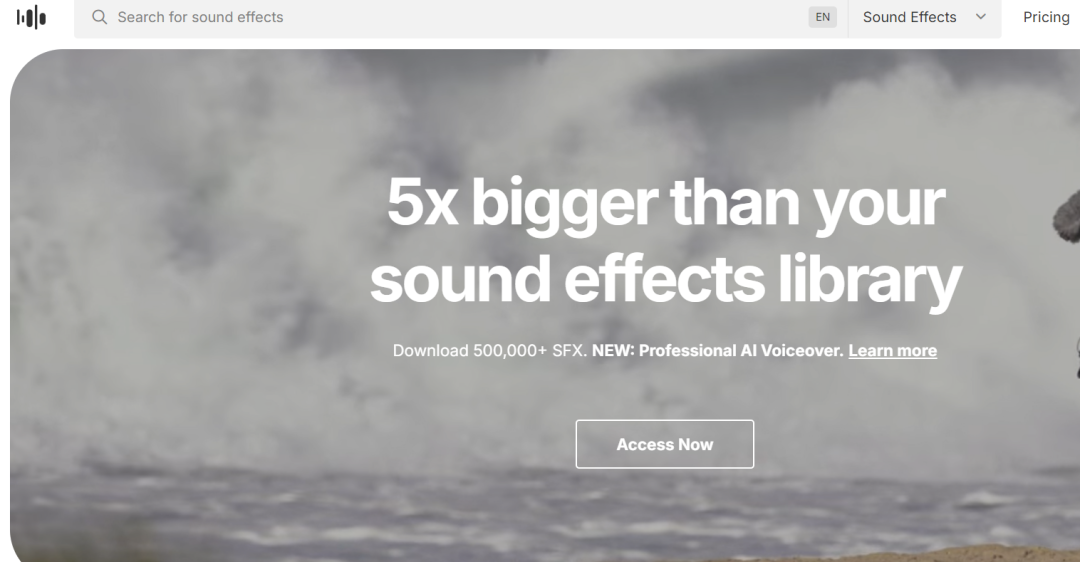Toggle the EN language badge

[x=822, y=17]
